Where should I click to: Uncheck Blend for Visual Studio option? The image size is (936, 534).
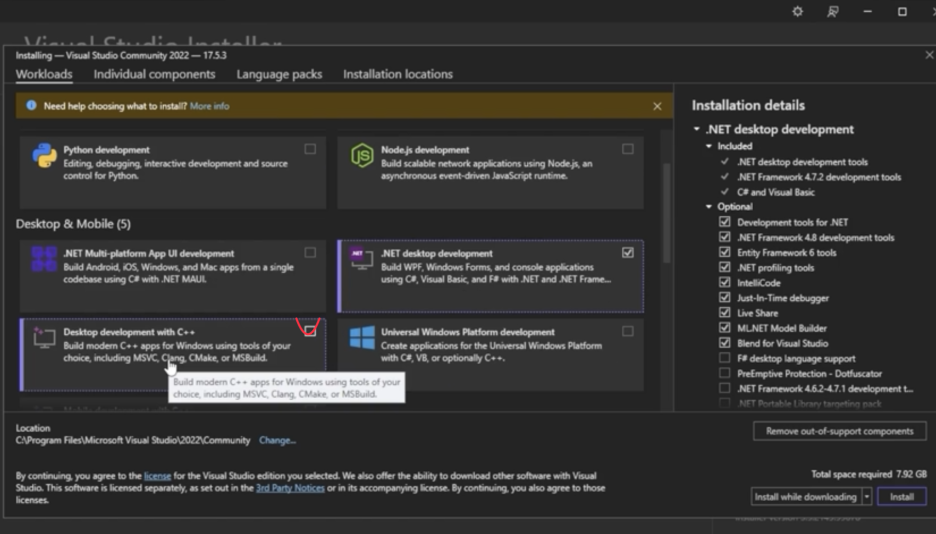[725, 342]
